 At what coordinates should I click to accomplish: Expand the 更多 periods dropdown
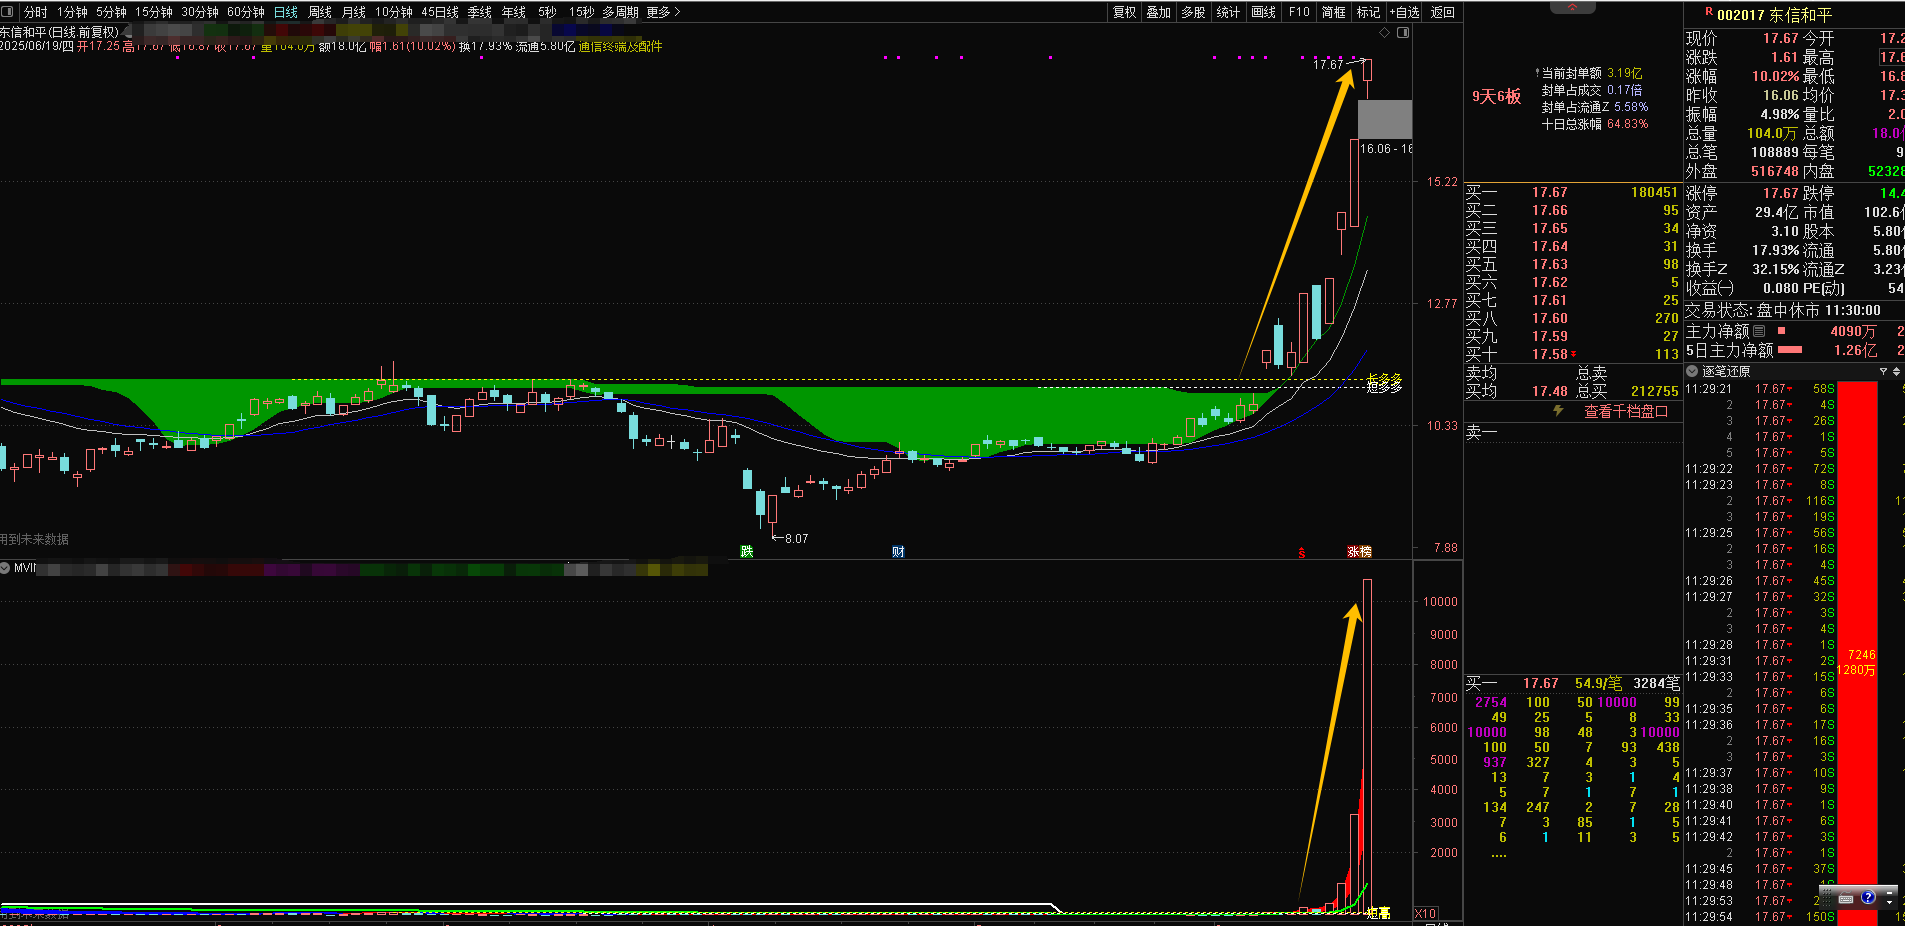click(663, 12)
